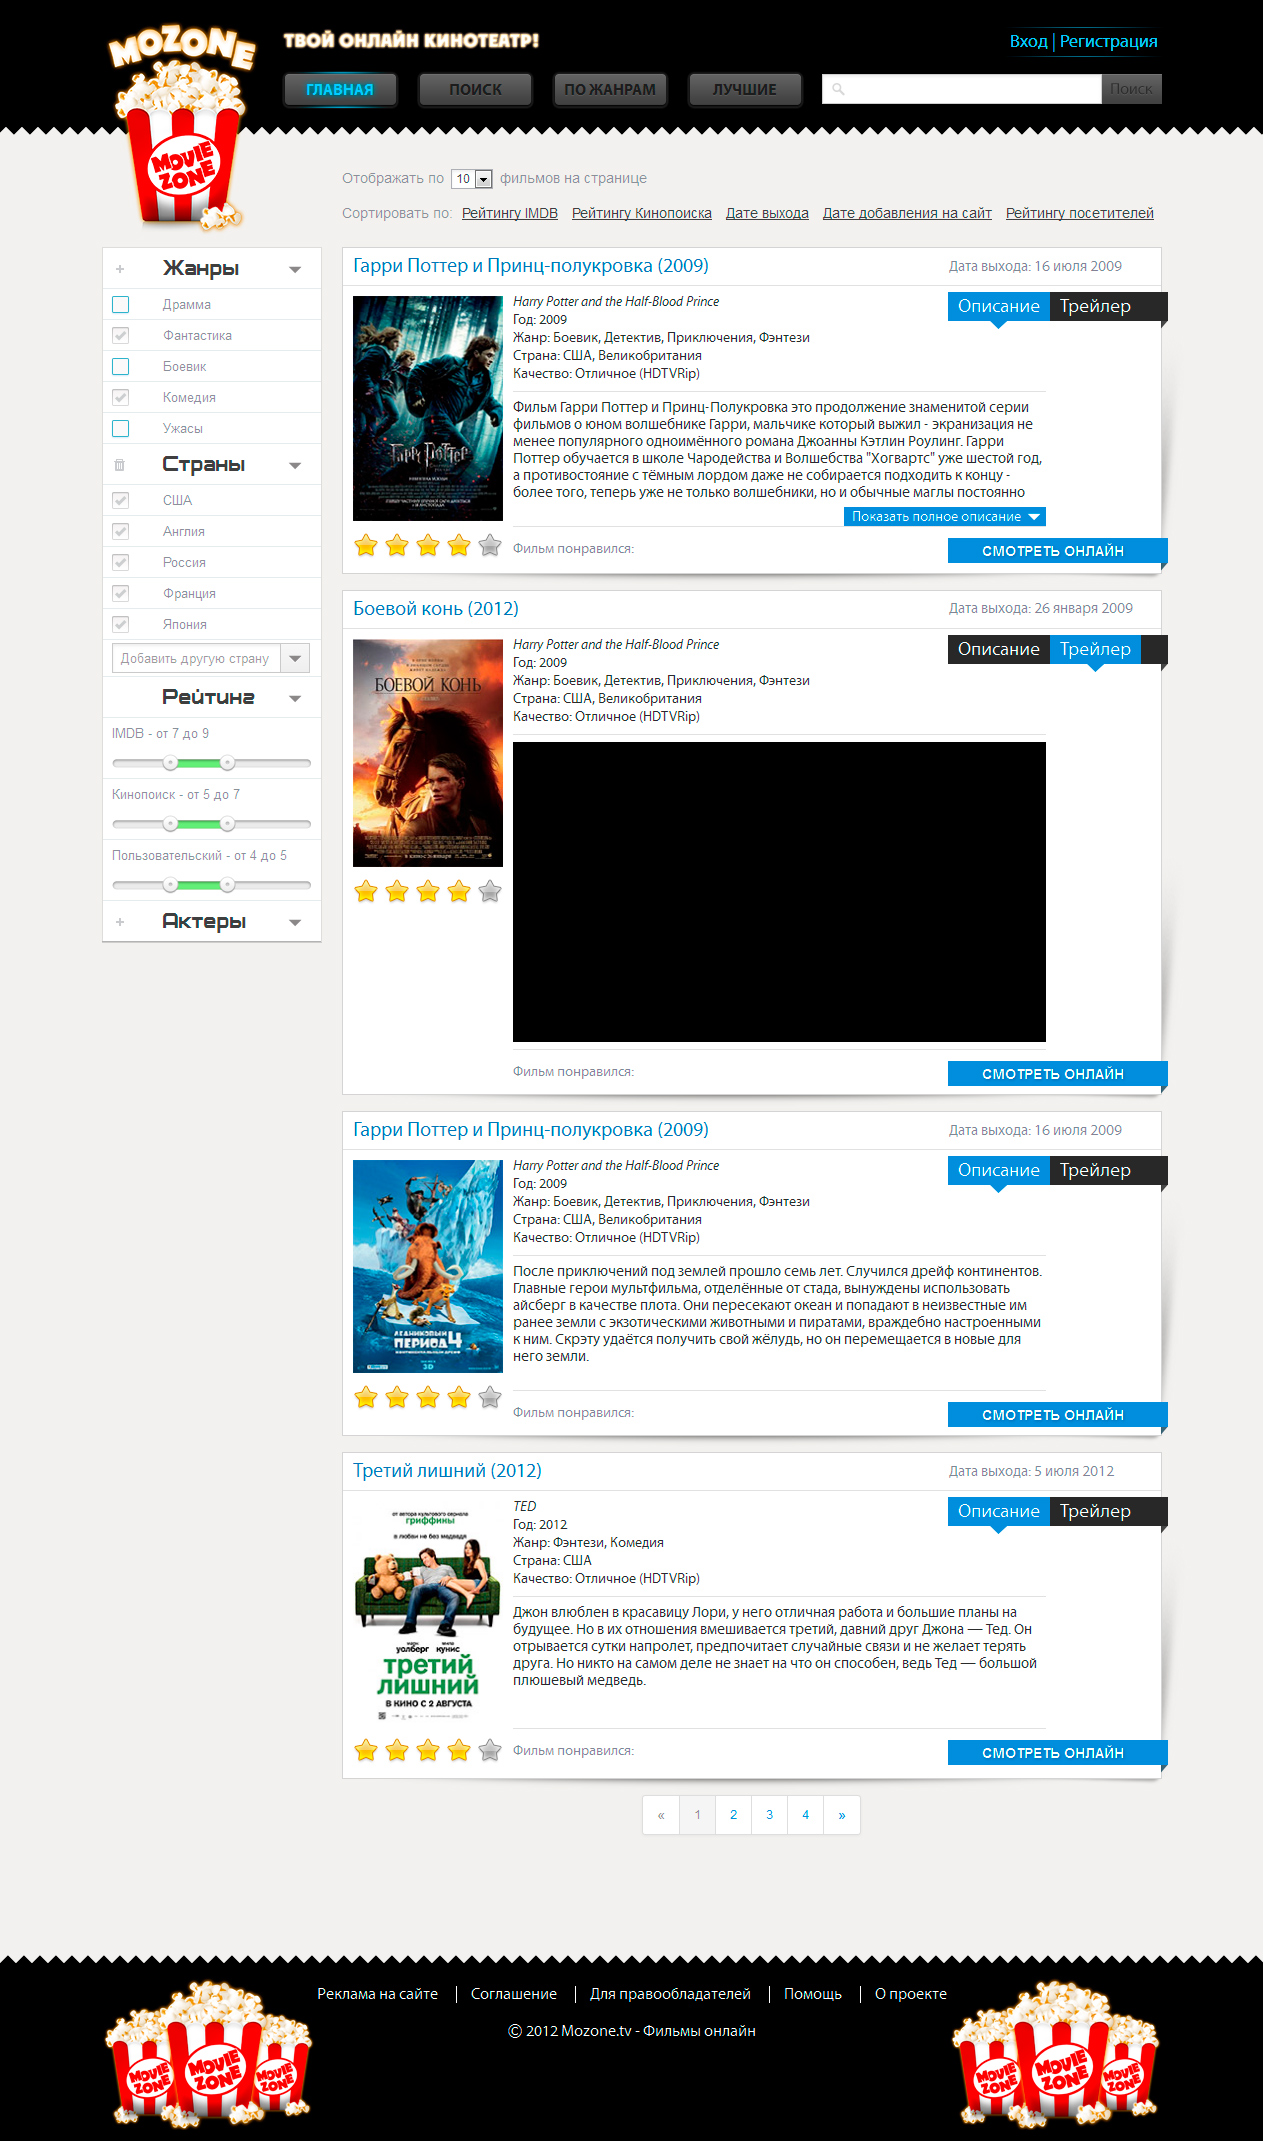Rate Боевой конь with two stars
Image resolution: width=1263 pixels, height=2141 pixels.
397,891
